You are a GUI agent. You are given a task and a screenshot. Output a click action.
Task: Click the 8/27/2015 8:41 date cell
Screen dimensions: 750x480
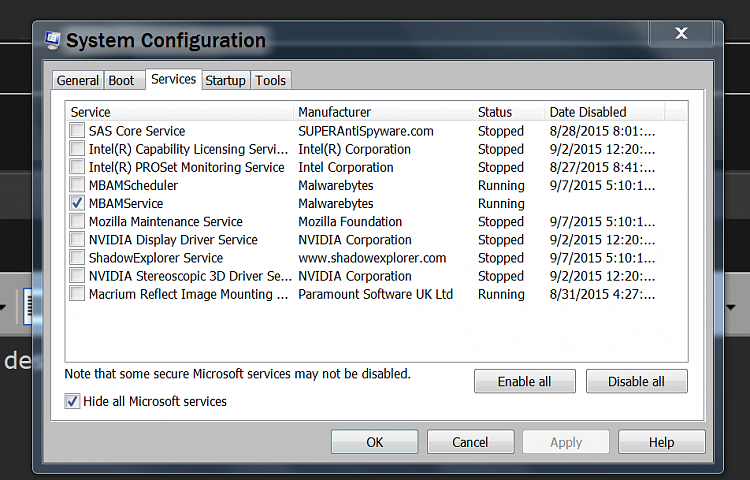602,167
